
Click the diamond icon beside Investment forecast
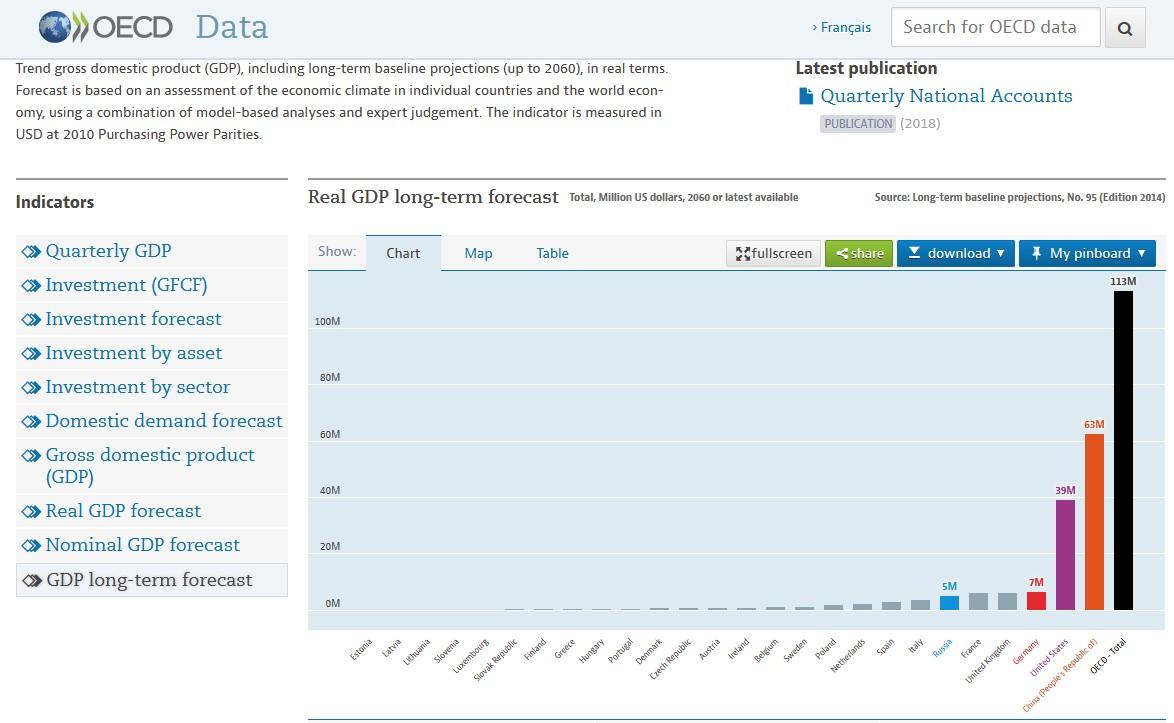coord(31,320)
